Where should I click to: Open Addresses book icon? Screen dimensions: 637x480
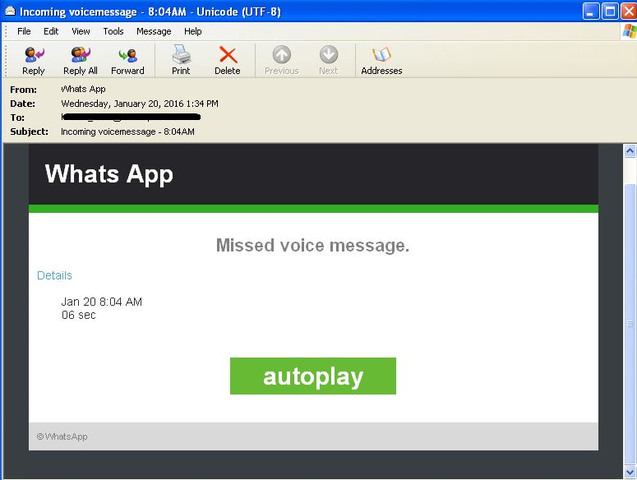tap(381, 54)
